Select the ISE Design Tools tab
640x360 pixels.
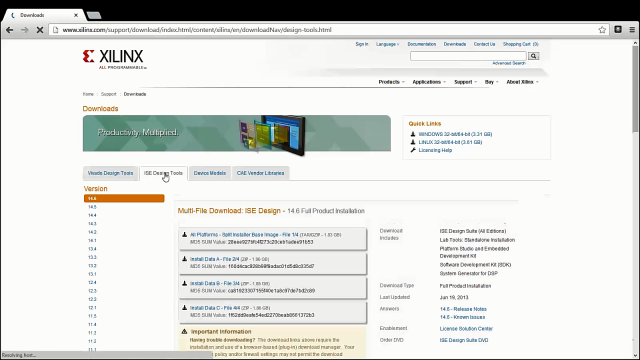(x=163, y=173)
